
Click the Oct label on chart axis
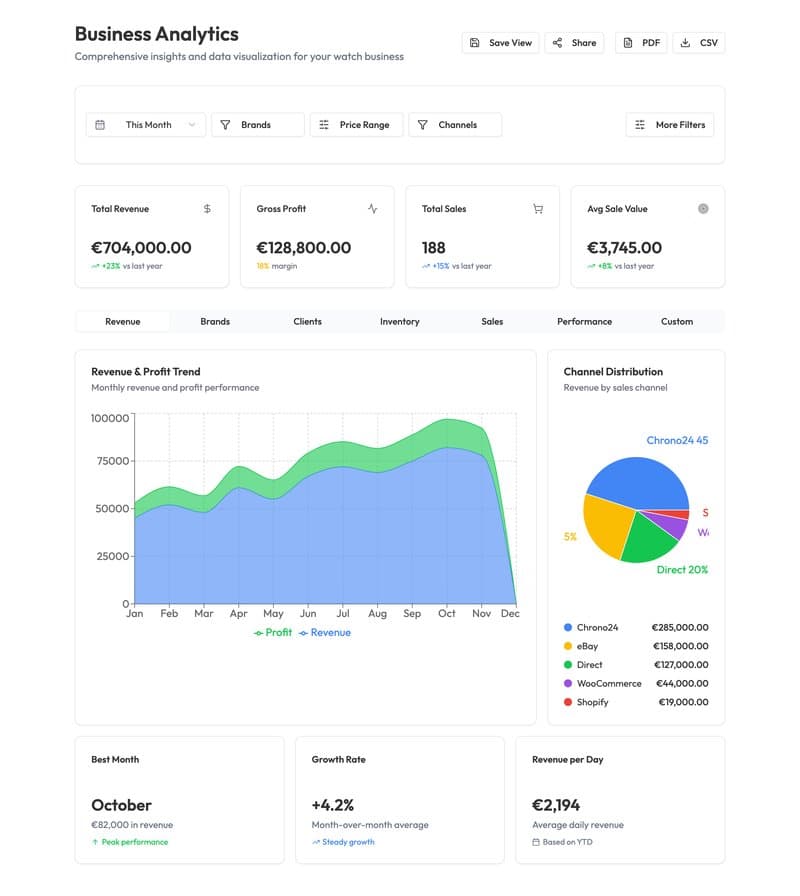pos(447,614)
